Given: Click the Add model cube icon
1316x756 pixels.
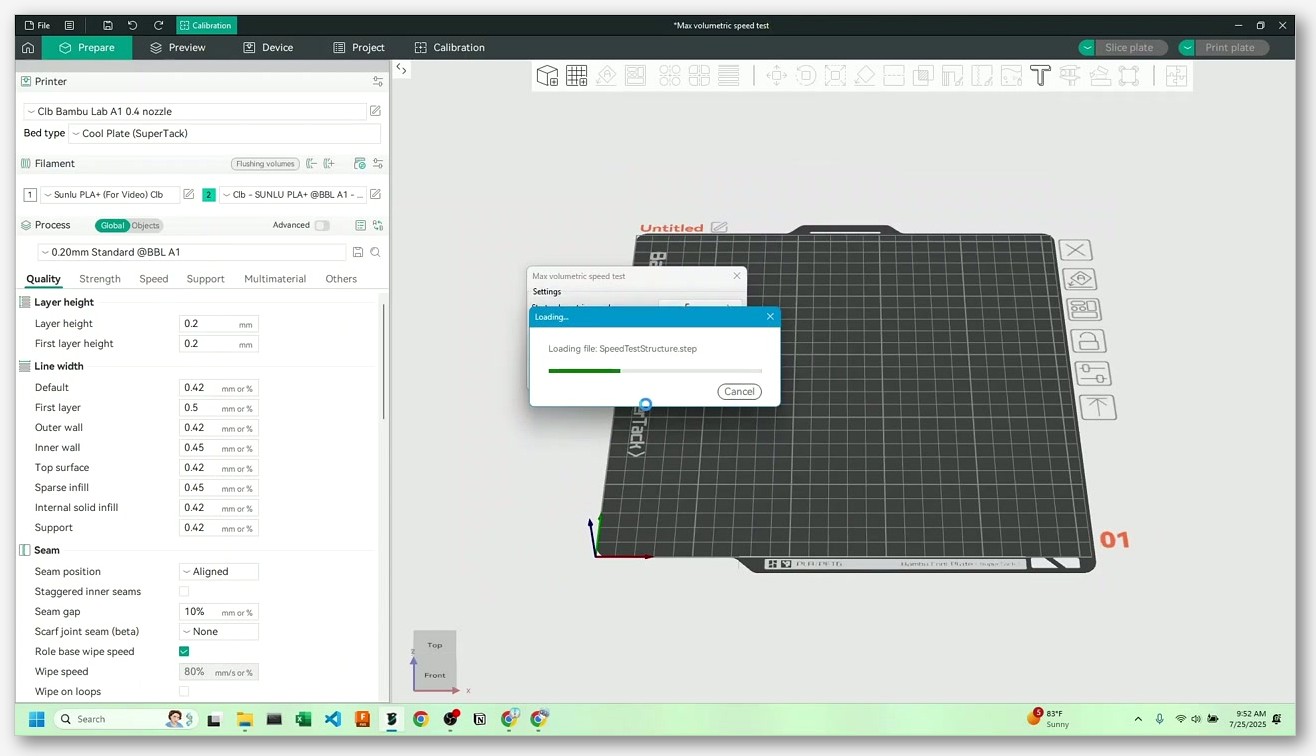Looking at the screenshot, I should coord(547,76).
